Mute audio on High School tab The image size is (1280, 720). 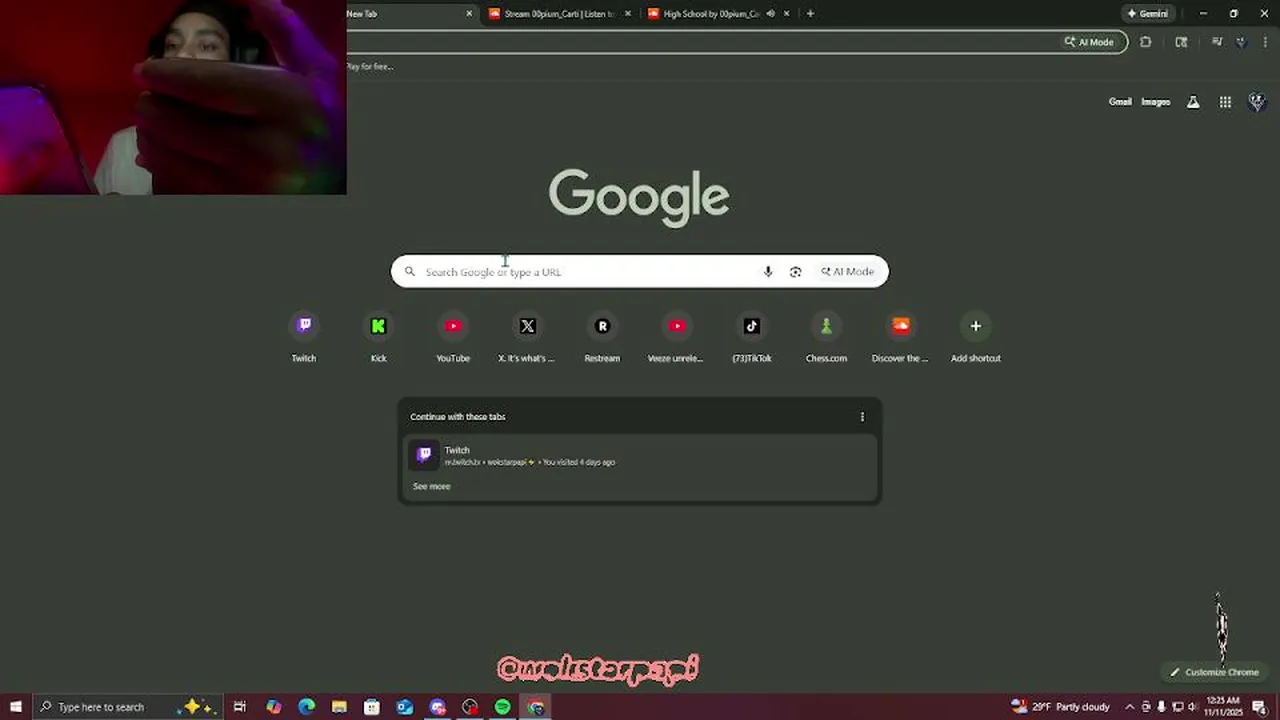[770, 14]
